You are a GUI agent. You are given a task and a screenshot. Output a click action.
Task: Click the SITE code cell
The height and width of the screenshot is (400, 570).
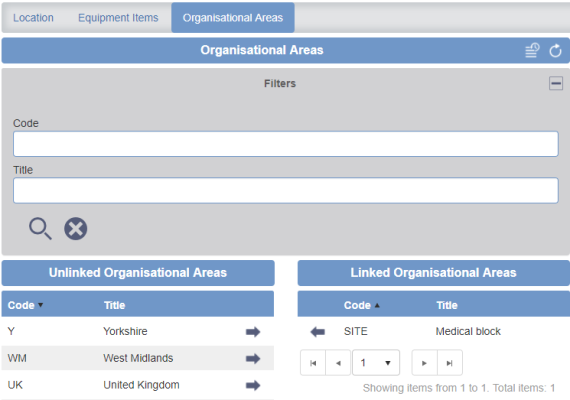pos(356,331)
